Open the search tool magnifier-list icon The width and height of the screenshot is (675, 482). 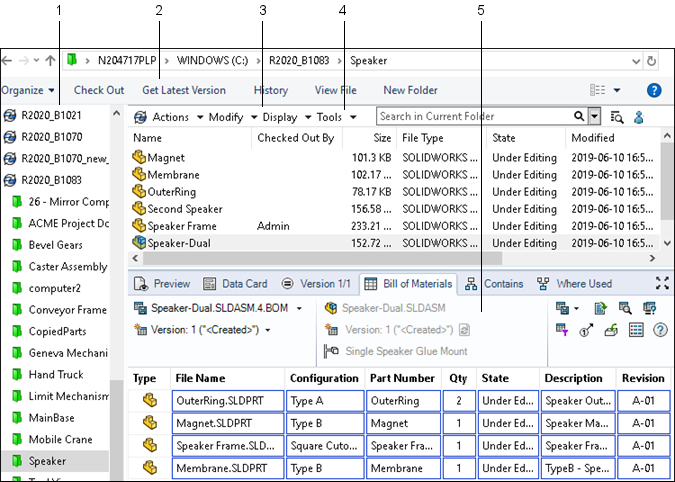tap(617, 117)
